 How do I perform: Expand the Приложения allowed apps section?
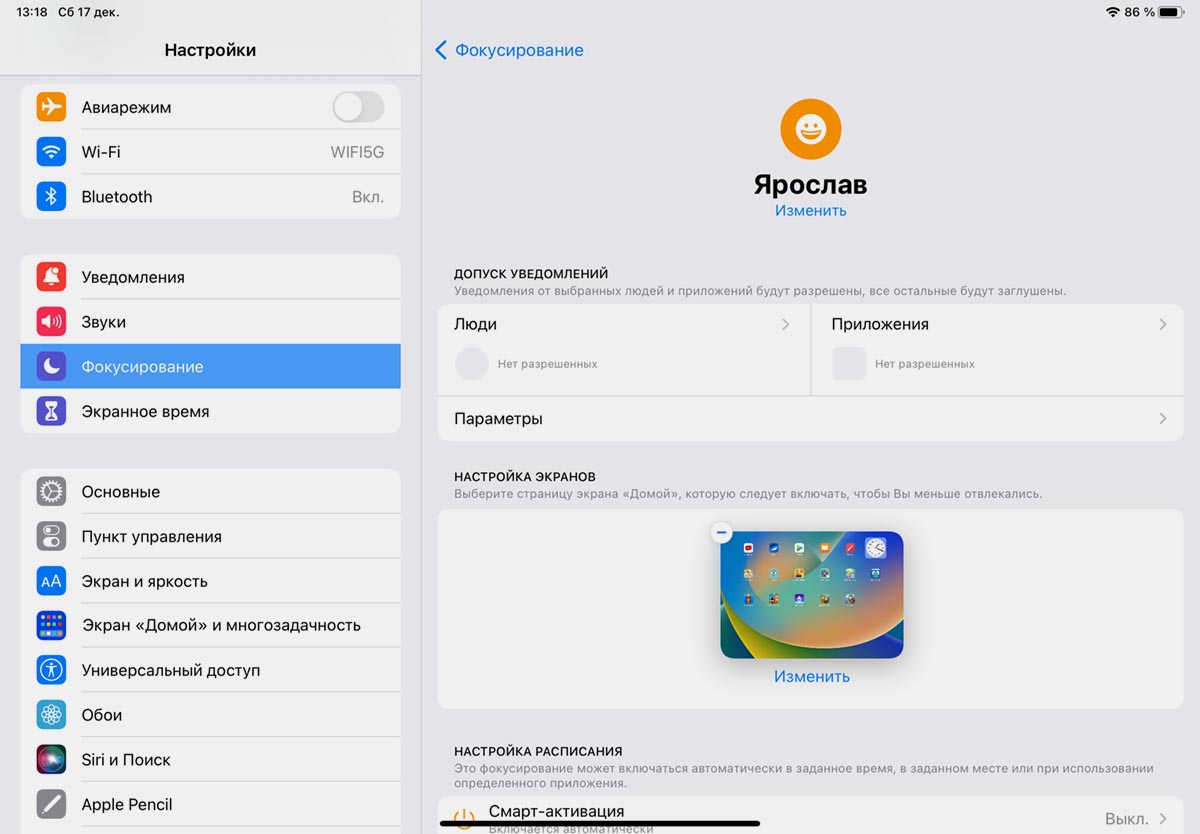click(x=997, y=350)
